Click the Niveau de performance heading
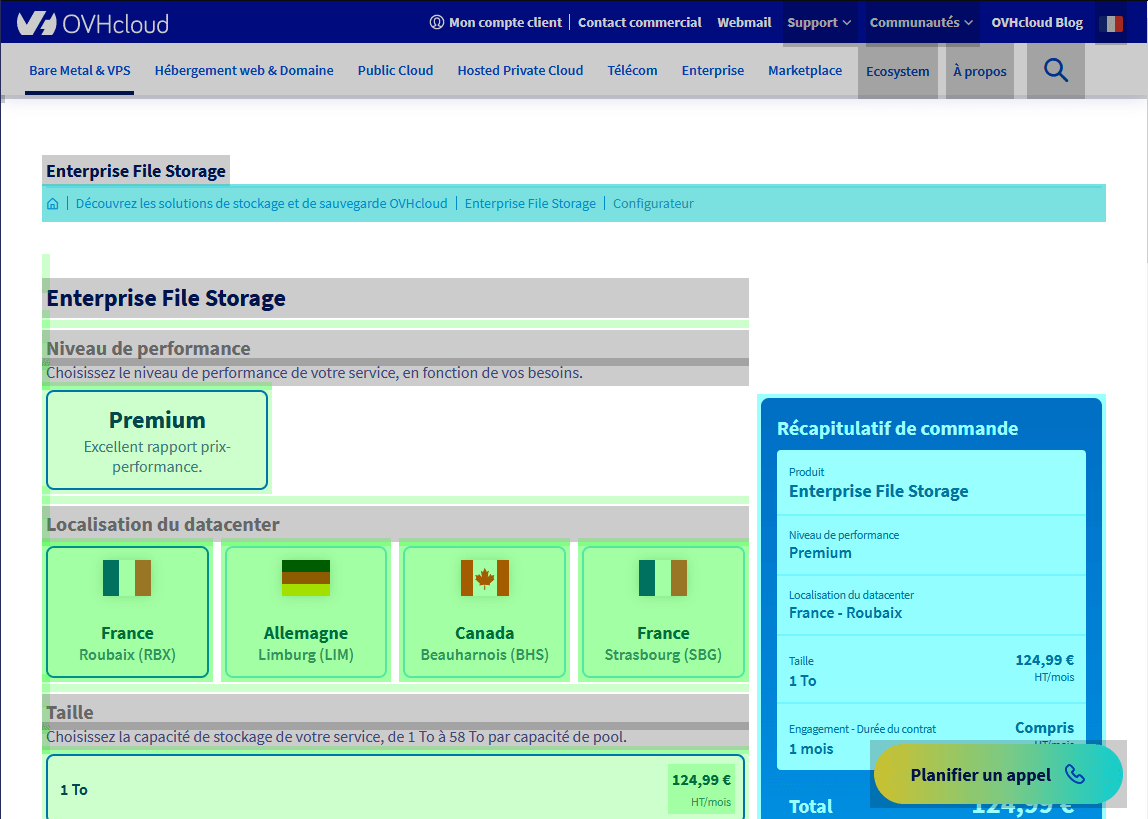 [x=148, y=348]
